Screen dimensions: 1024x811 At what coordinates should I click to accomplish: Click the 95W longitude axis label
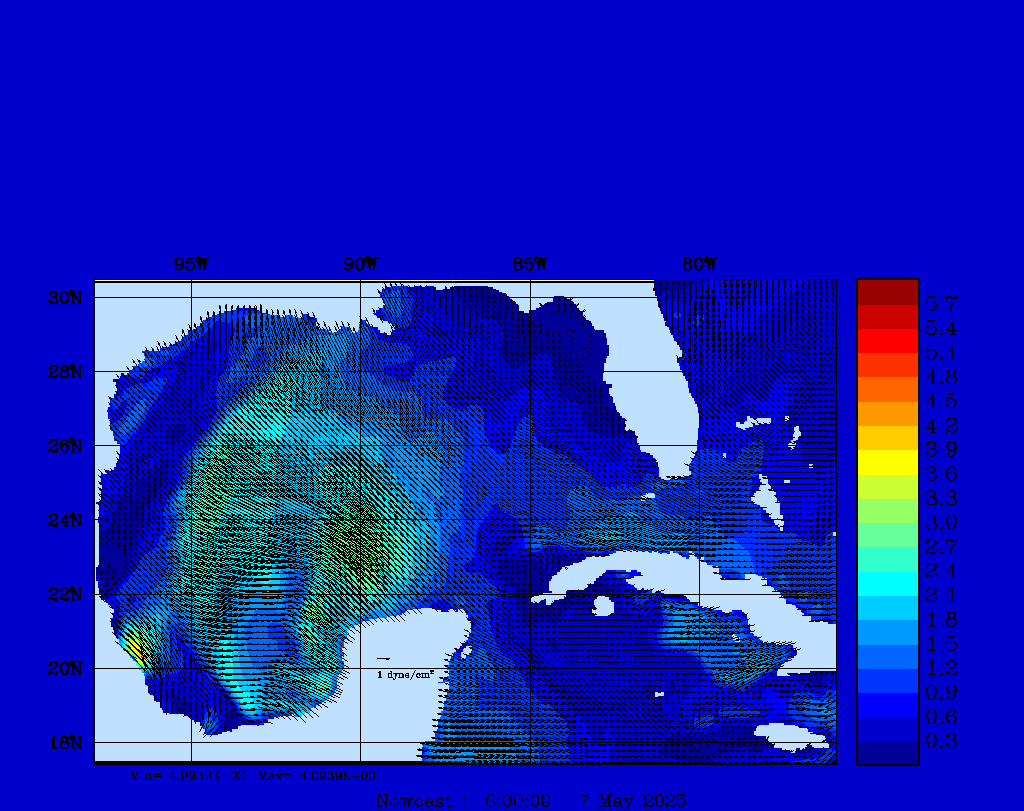point(191,265)
